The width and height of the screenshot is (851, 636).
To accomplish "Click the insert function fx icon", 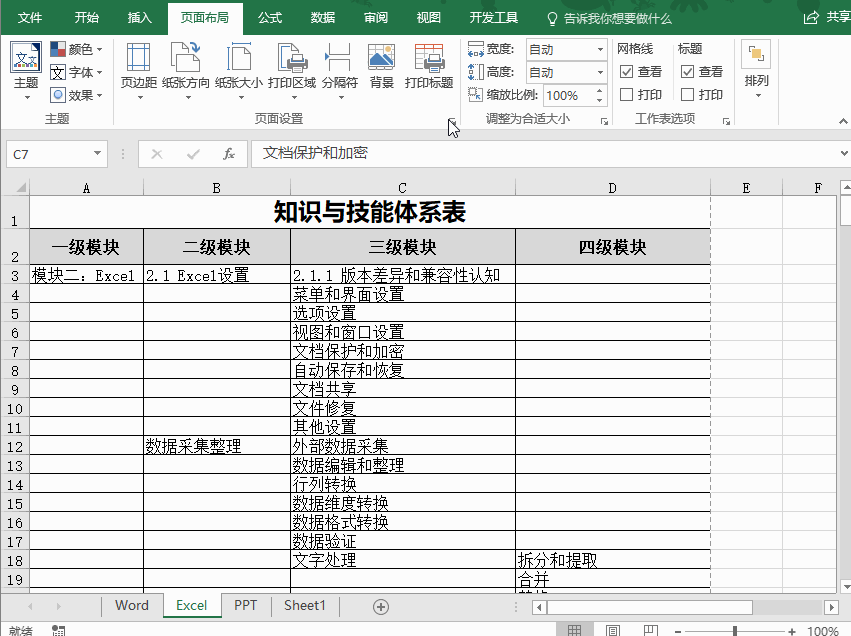I will [x=229, y=155].
